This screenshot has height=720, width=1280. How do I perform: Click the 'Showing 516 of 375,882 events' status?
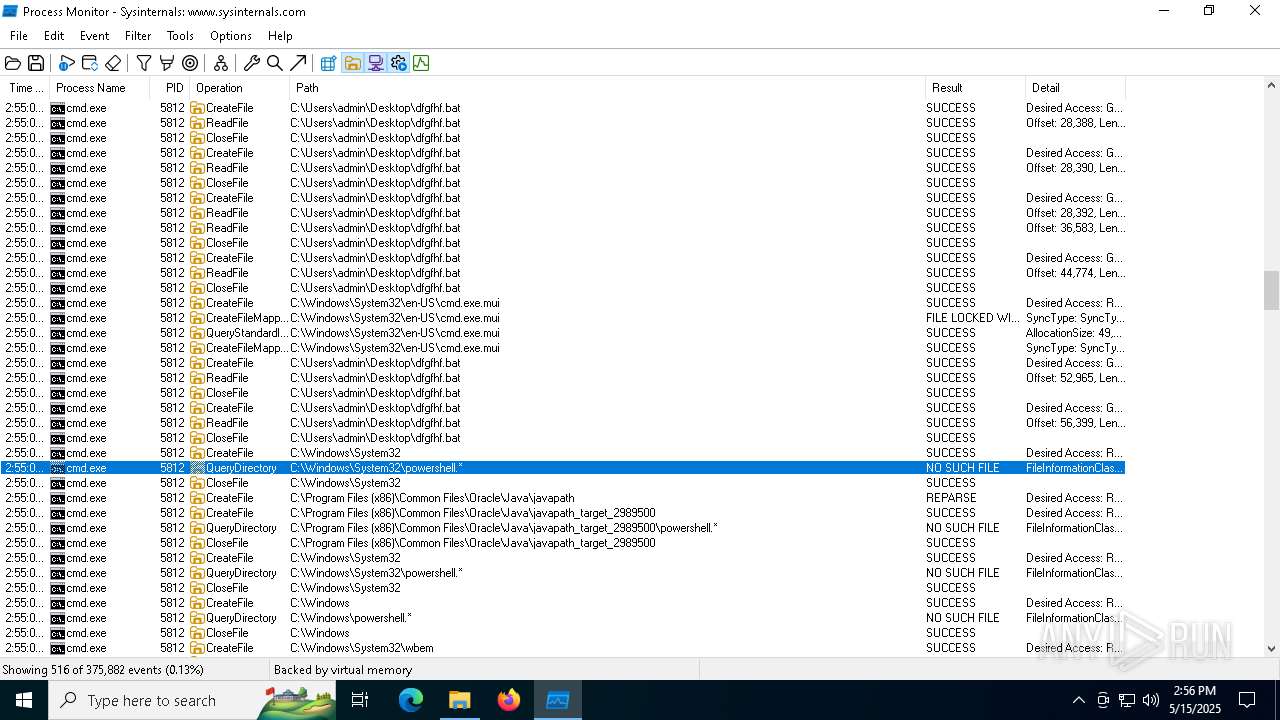[x=103, y=670]
